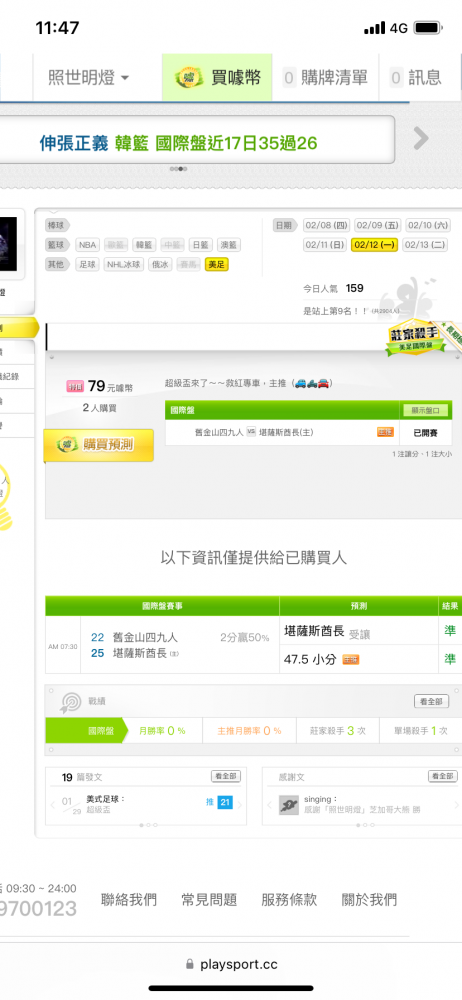Open the 訊息 tab
Viewport: 462px width, 1000px height.
point(416,78)
